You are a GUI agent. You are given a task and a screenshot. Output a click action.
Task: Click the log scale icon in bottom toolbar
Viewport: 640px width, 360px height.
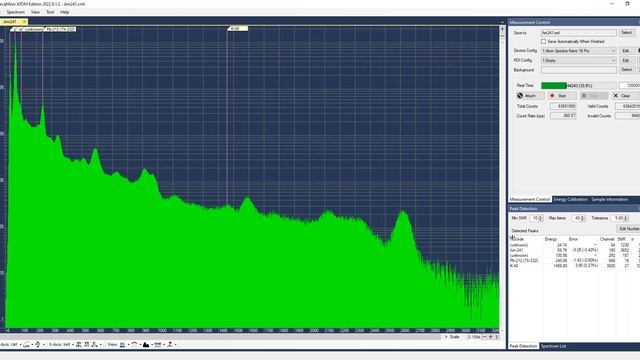pyautogui.click(x=27, y=345)
